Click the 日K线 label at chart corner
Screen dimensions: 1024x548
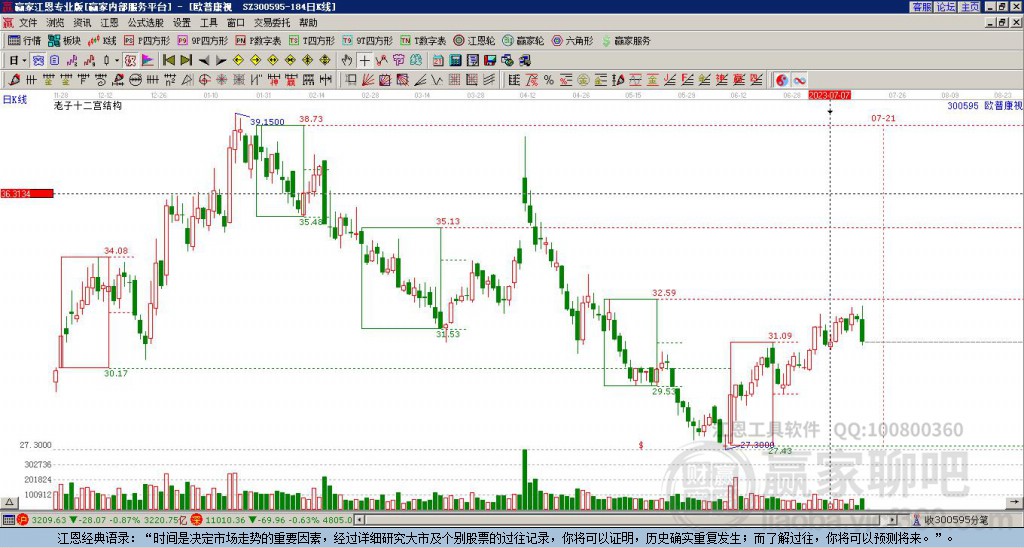pos(14,99)
